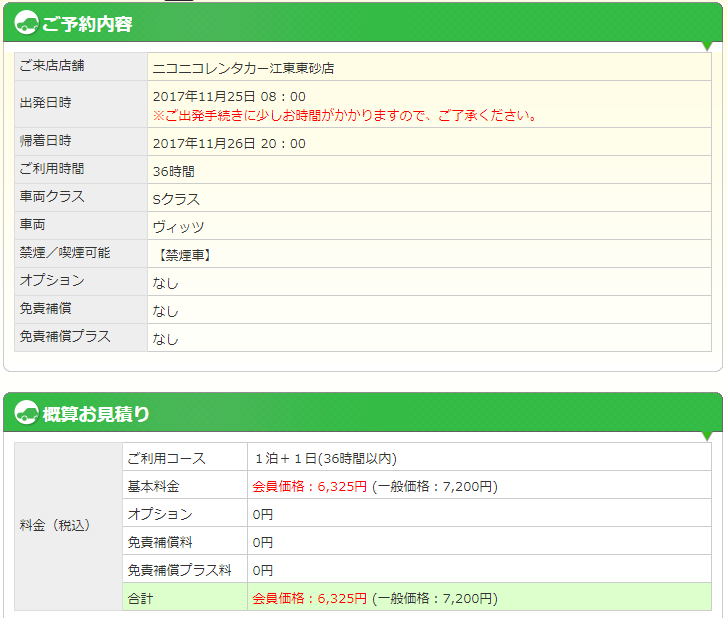Select store name ニコニコレンタカー江東東砂店
Viewport: 727px width, 618px height.
point(243,68)
